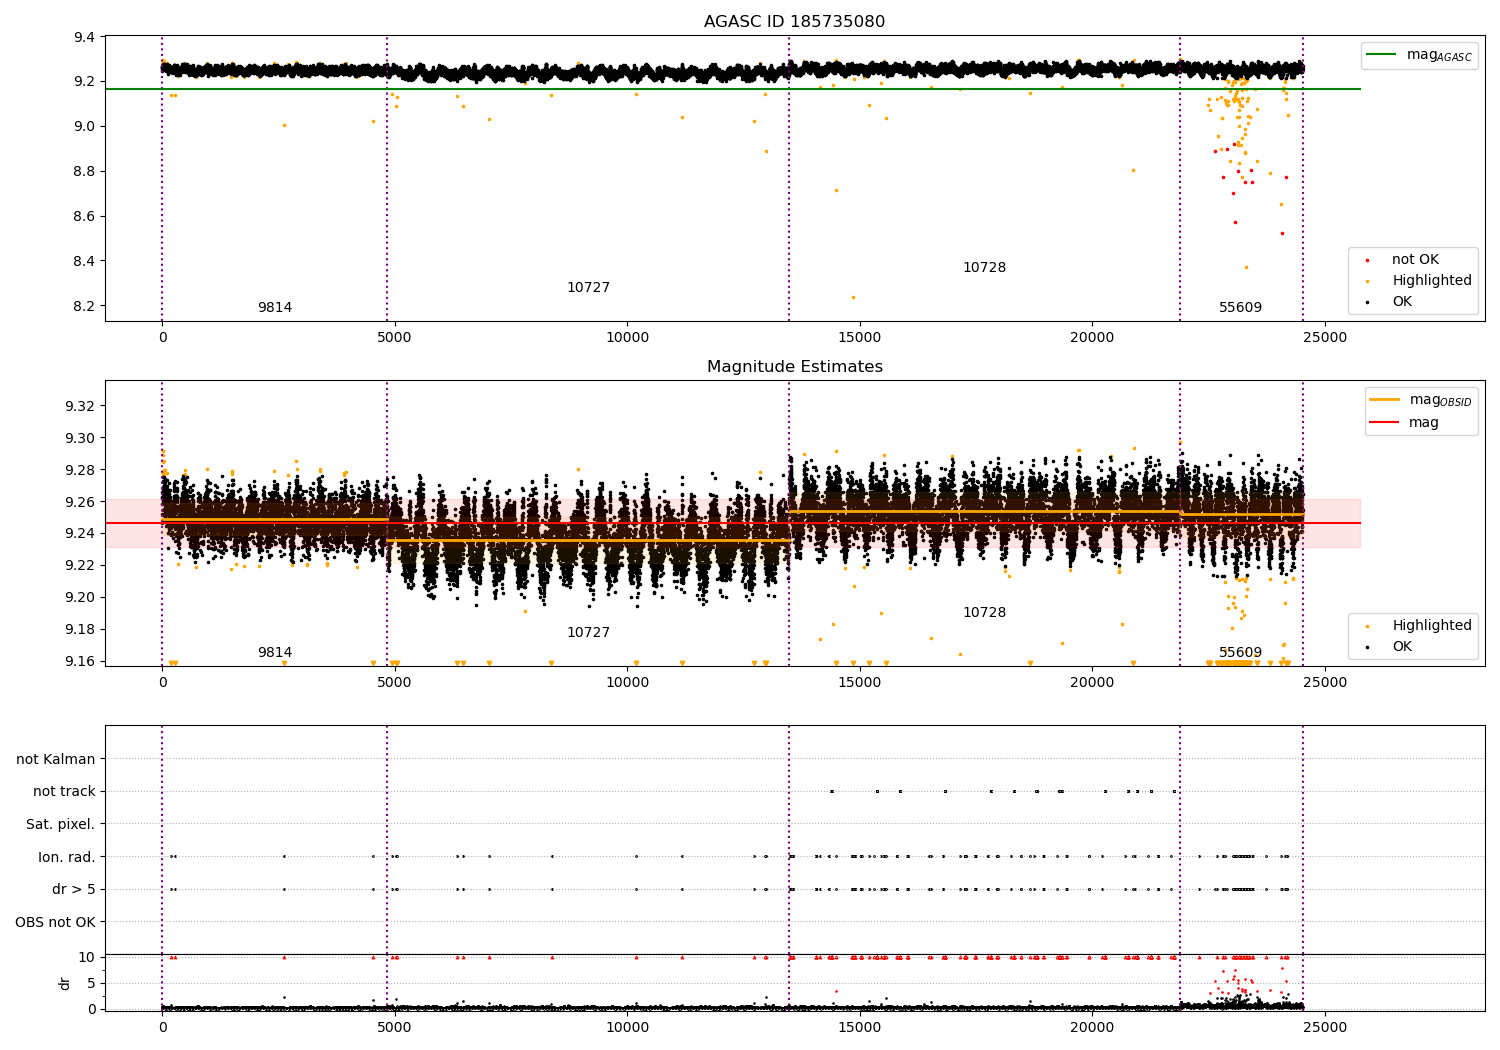
Task: Click y-axis tick 8.2 on top plot
Action: pos(84,307)
